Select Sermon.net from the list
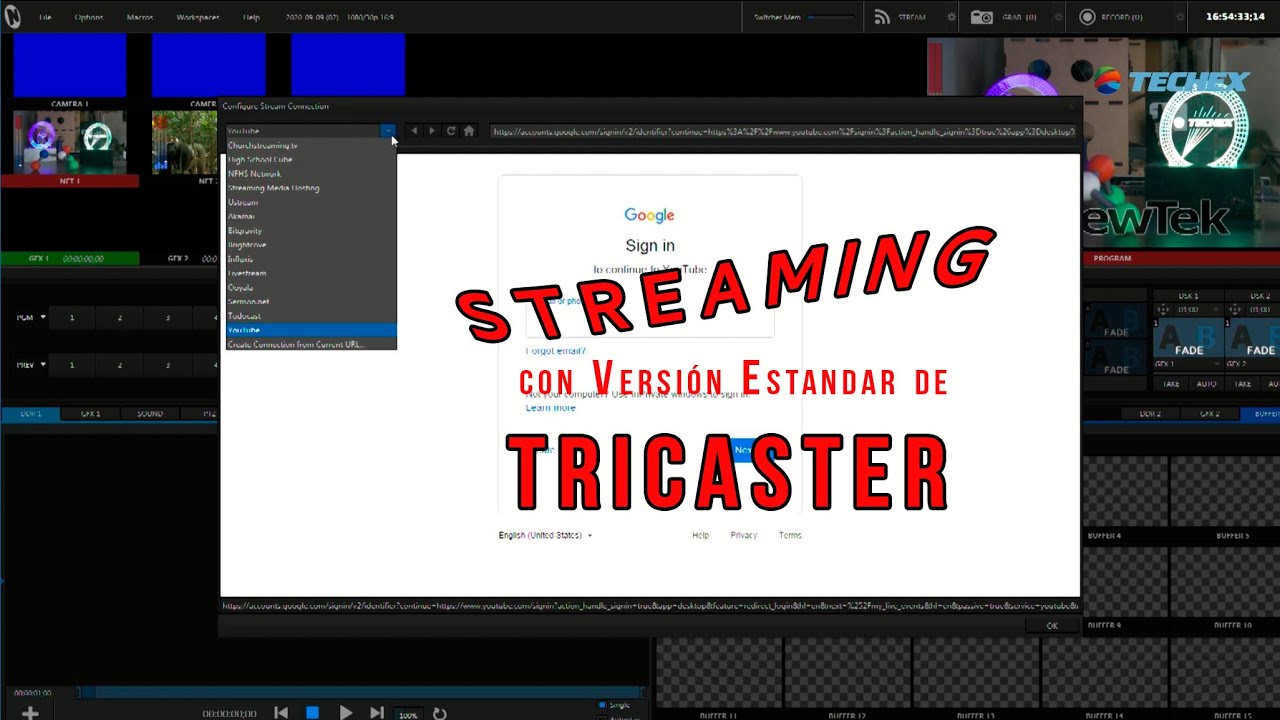 [x=311, y=301]
